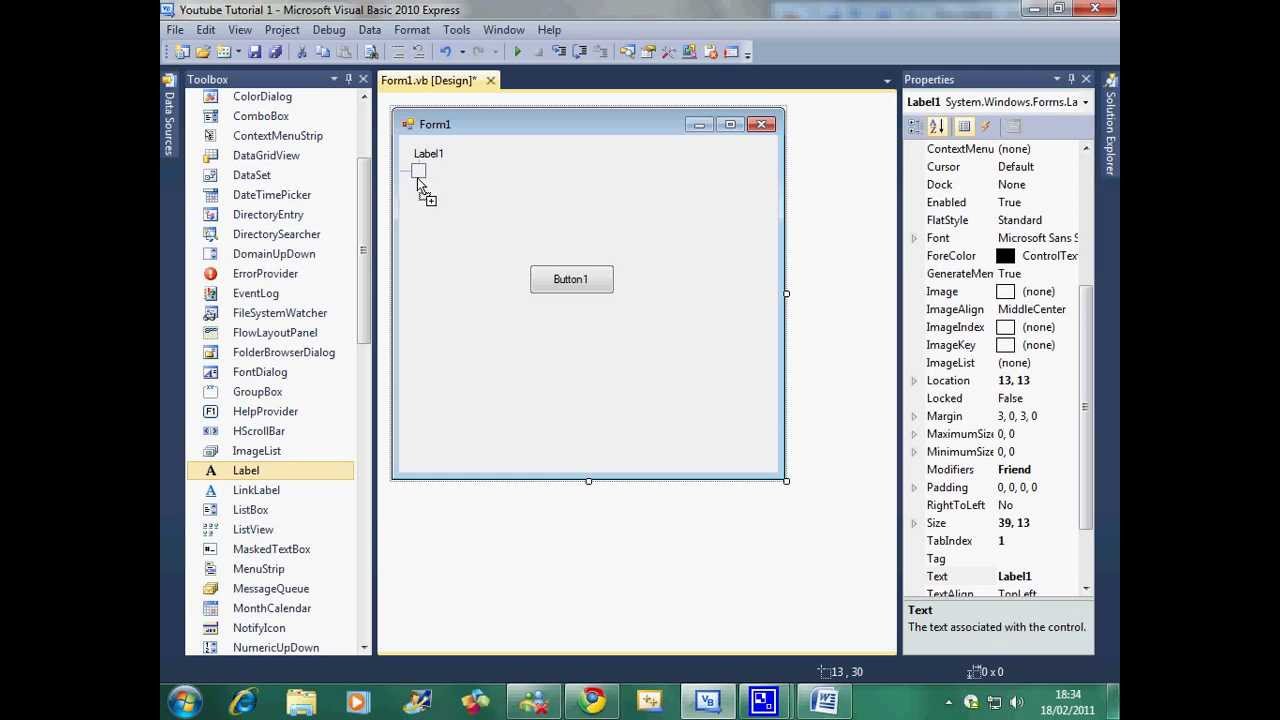This screenshot has height=720, width=1280.
Task: Click the Undo arrow toolbar icon
Action: [445, 52]
